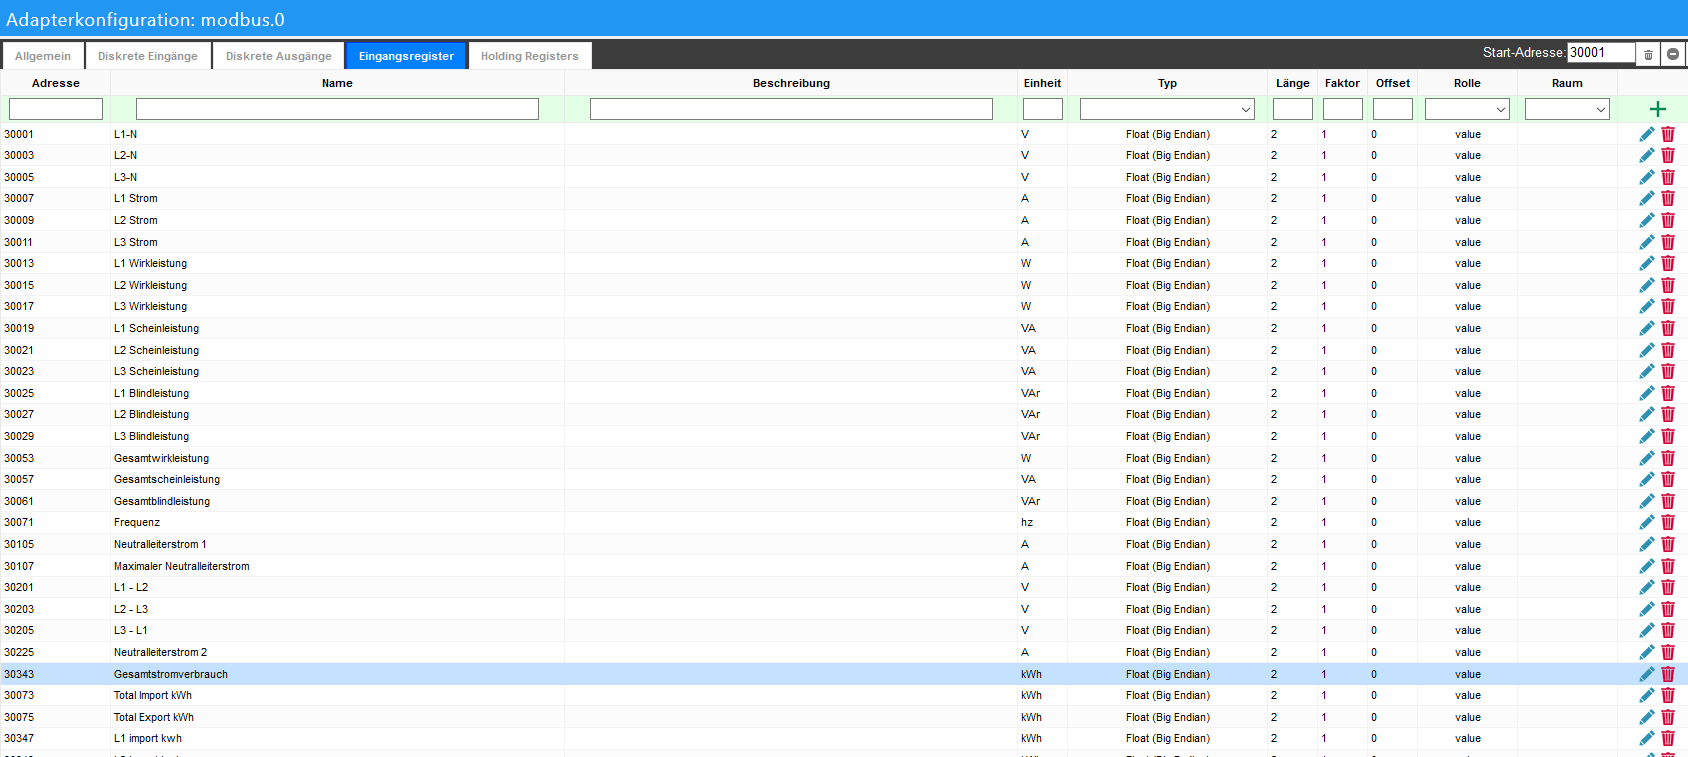
Task: Click the Offset filter field
Action: (1393, 109)
